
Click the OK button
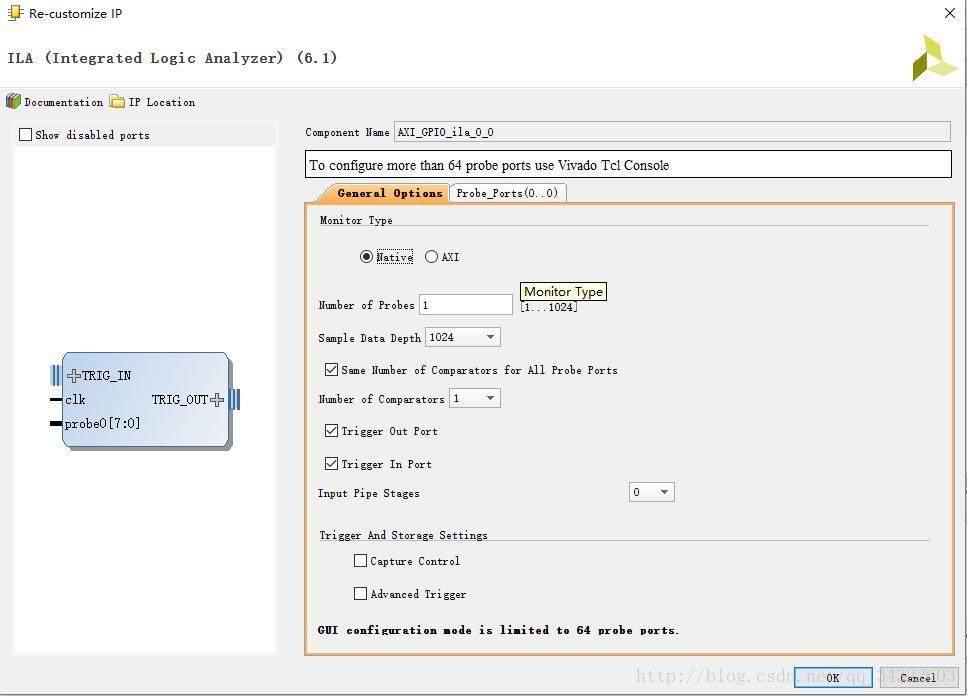click(833, 677)
